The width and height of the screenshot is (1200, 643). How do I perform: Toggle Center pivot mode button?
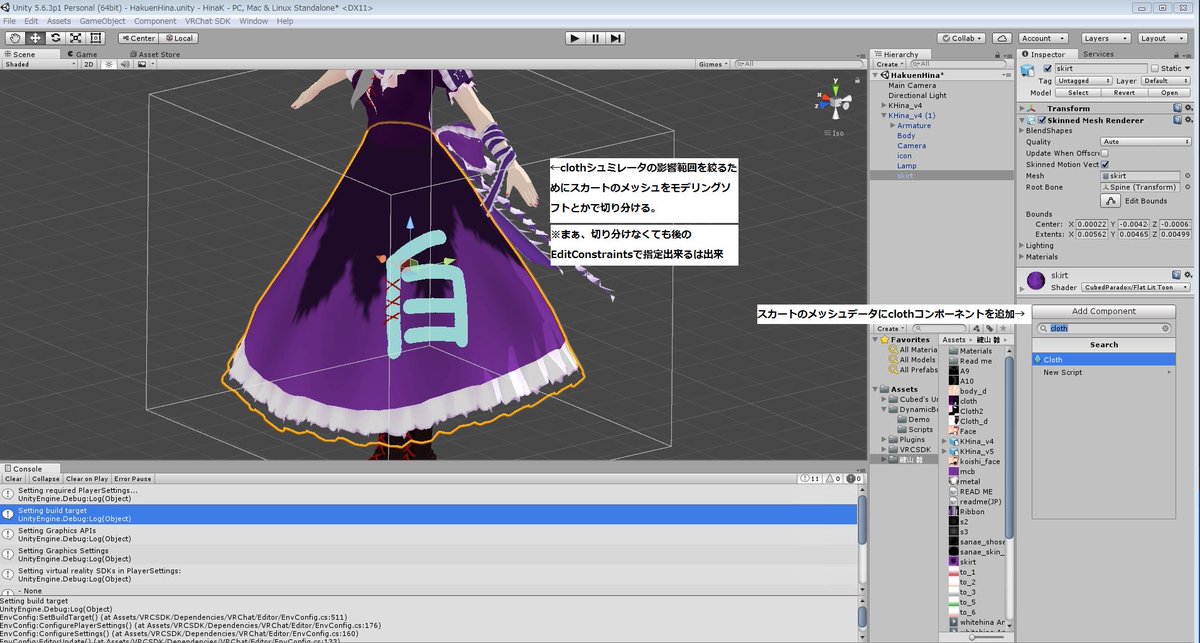[137, 38]
